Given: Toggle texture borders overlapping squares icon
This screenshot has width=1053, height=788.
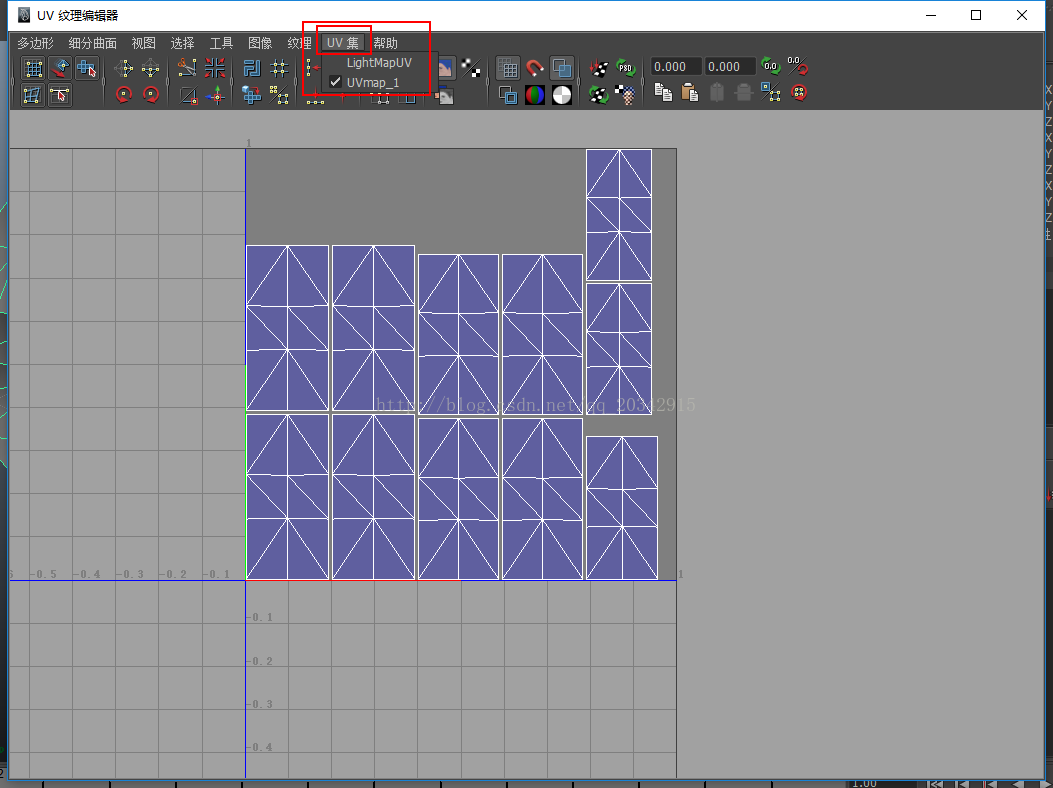Looking at the screenshot, I should point(508,95).
